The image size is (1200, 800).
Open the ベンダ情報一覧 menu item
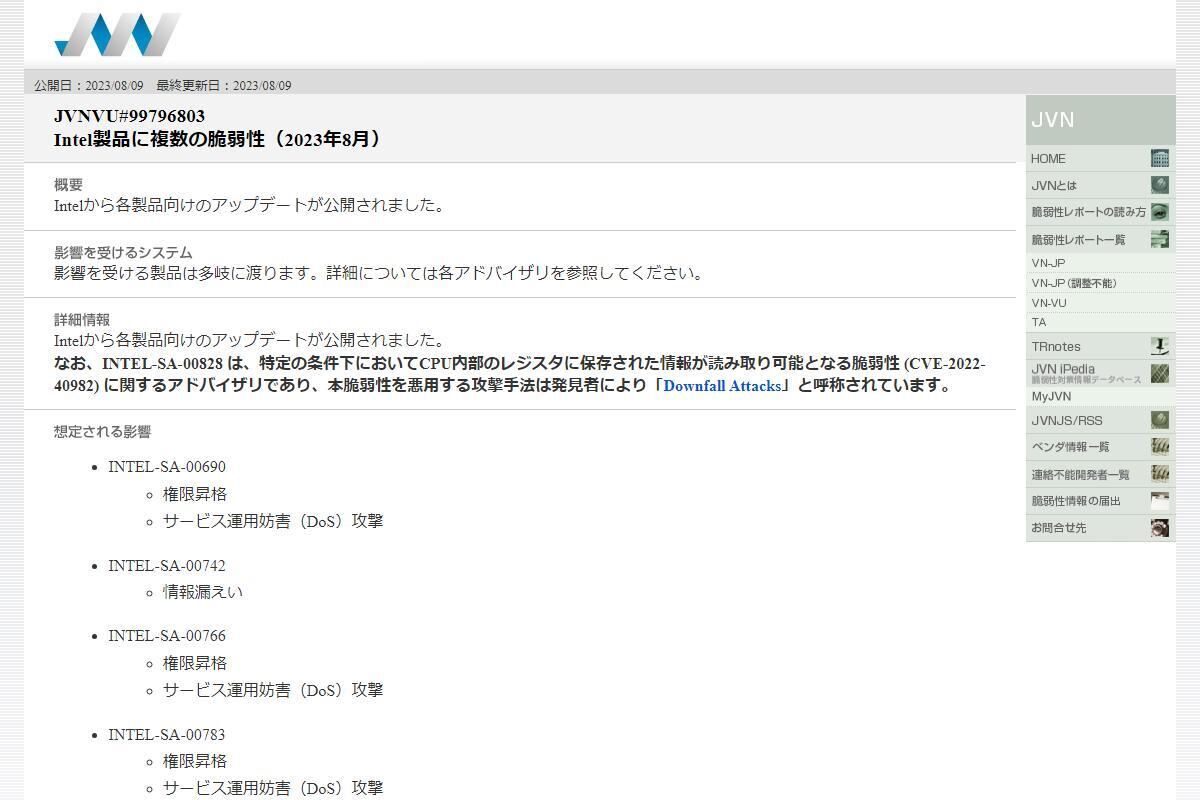(x=1100, y=447)
